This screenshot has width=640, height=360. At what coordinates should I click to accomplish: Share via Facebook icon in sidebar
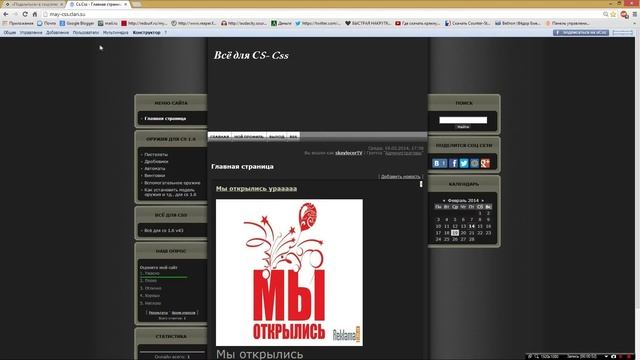click(x=453, y=163)
